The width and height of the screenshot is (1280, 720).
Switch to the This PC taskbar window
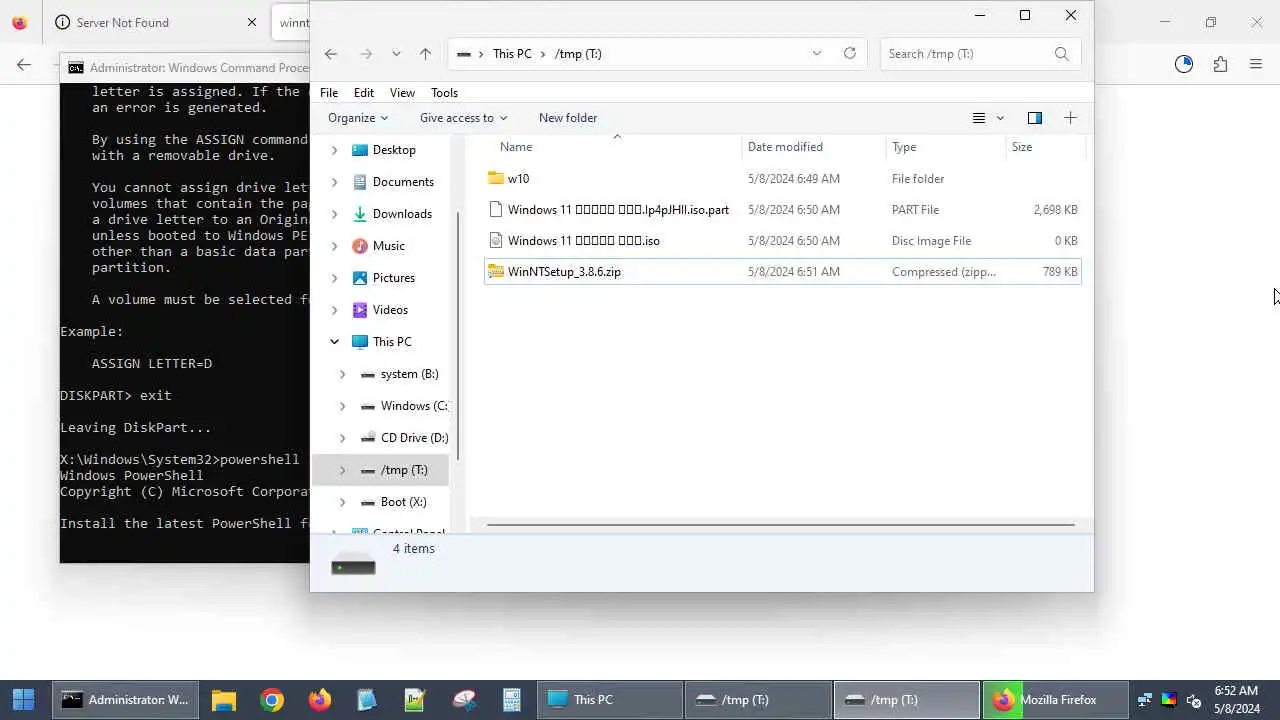click(610, 700)
